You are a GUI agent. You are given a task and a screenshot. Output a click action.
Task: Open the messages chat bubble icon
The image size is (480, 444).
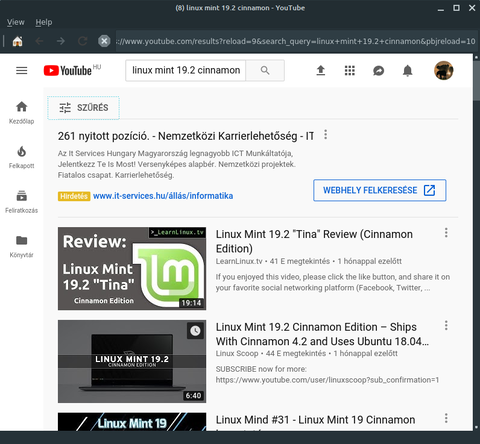point(379,71)
